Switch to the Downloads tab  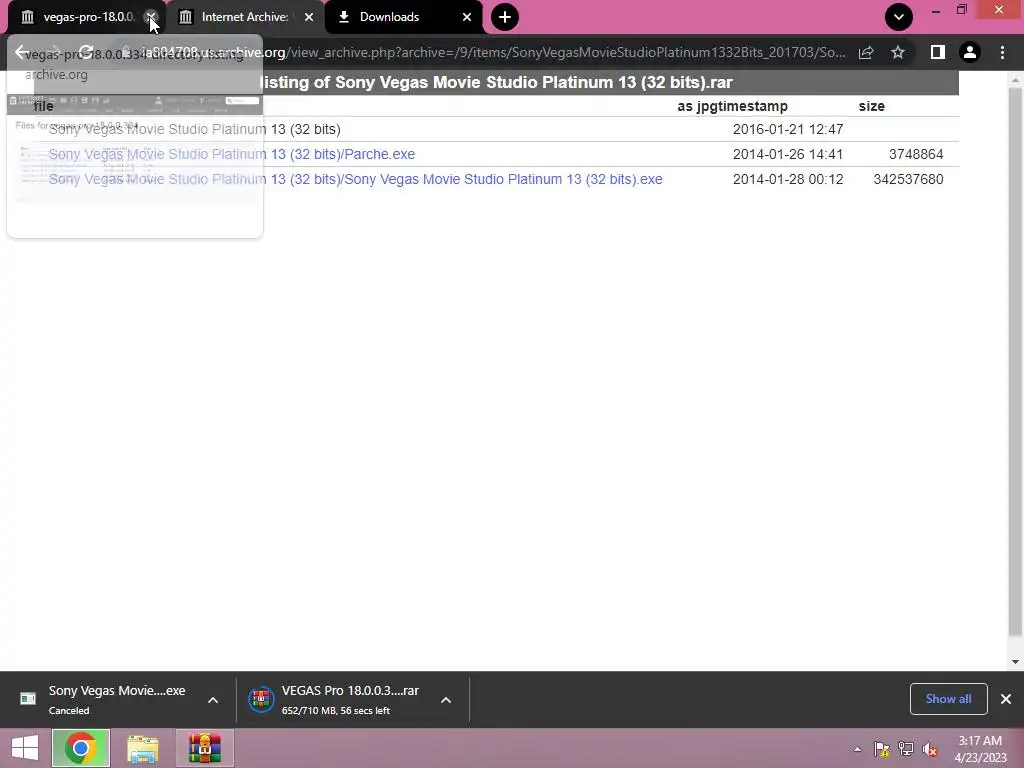coord(389,17)
